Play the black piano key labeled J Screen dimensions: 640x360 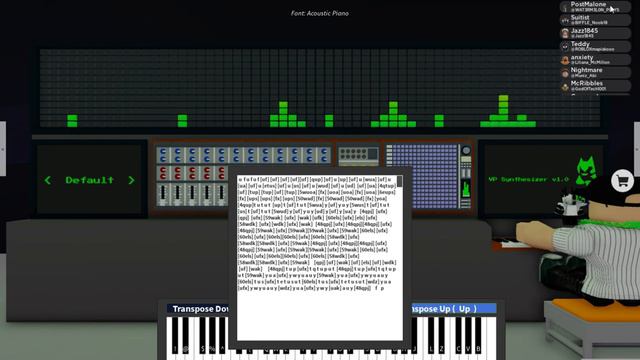414,335
